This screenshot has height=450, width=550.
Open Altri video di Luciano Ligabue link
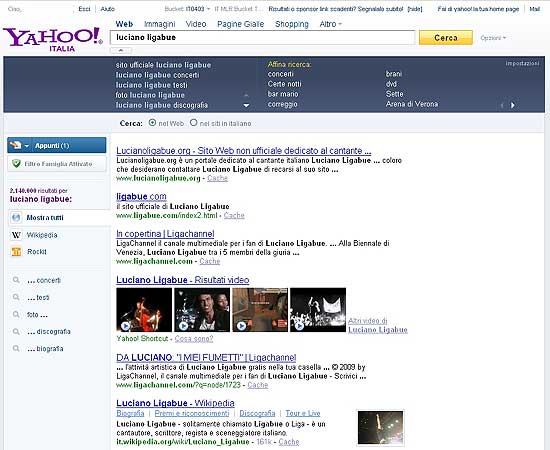[378, 325]
